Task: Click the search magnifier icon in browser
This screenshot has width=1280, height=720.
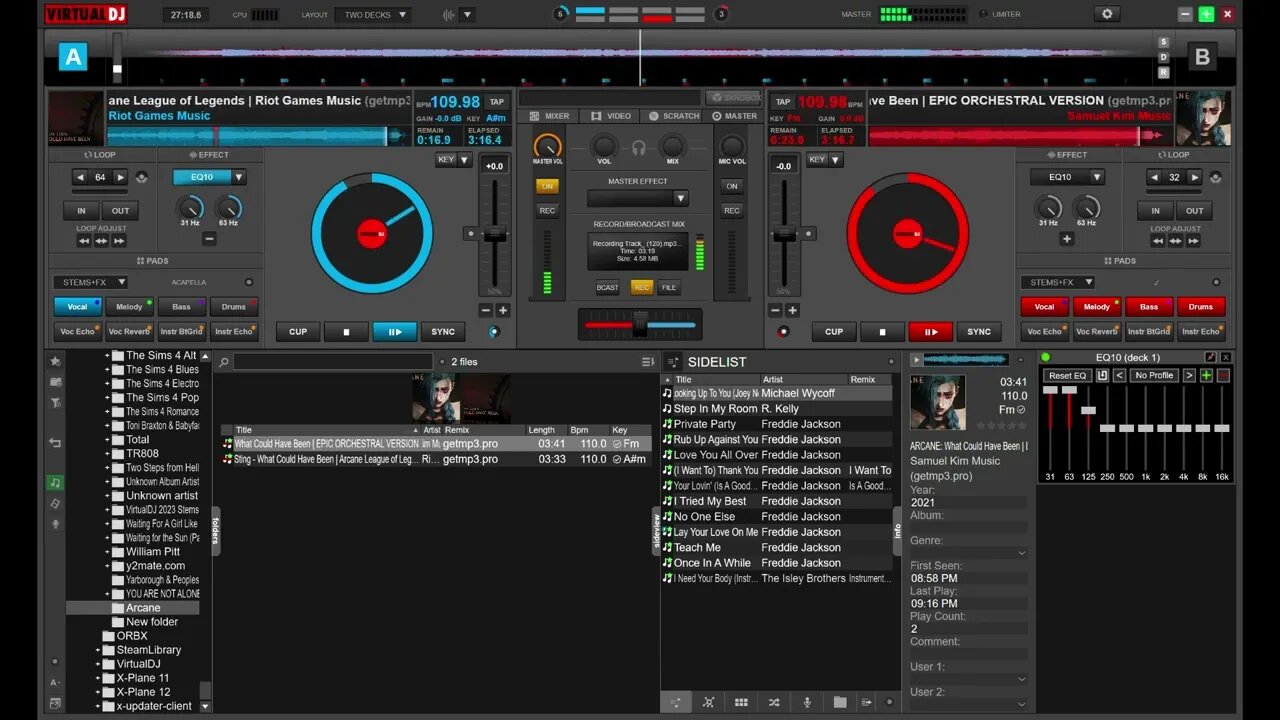Action: pos(224,362)
